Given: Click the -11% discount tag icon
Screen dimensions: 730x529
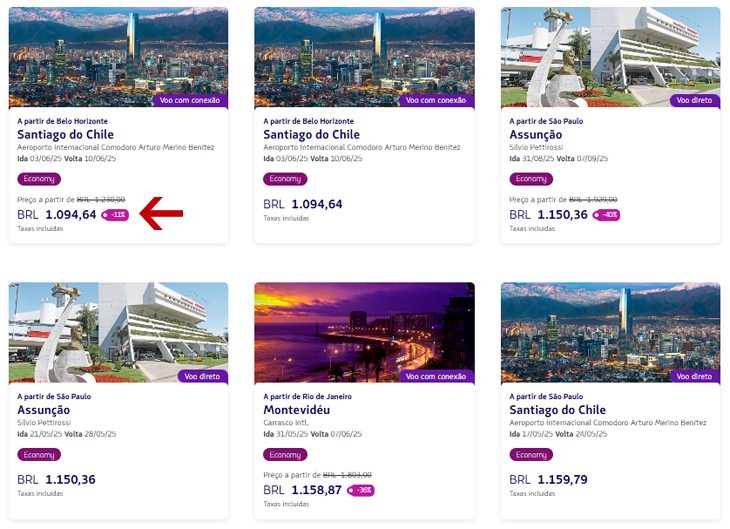Looking at the screenshot, I should click(115, 215).
